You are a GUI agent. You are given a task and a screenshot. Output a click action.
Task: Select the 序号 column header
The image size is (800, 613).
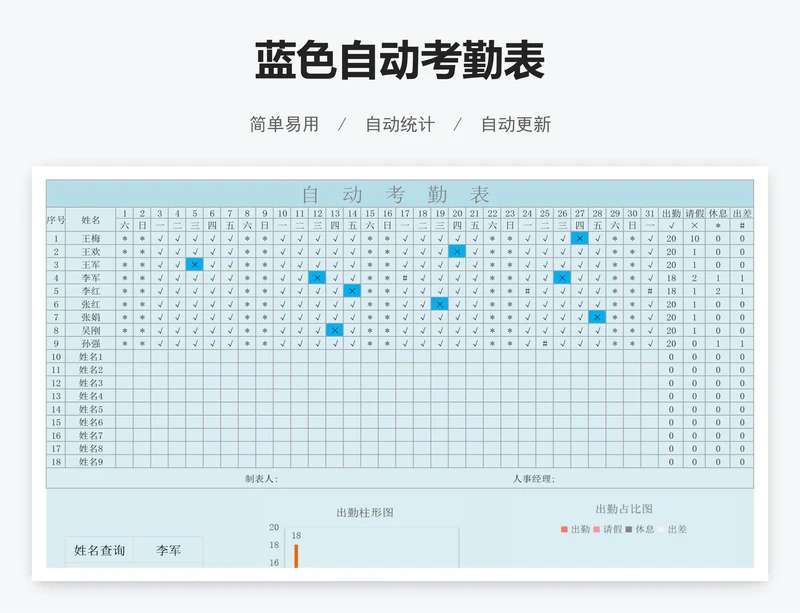coord(56,219)
